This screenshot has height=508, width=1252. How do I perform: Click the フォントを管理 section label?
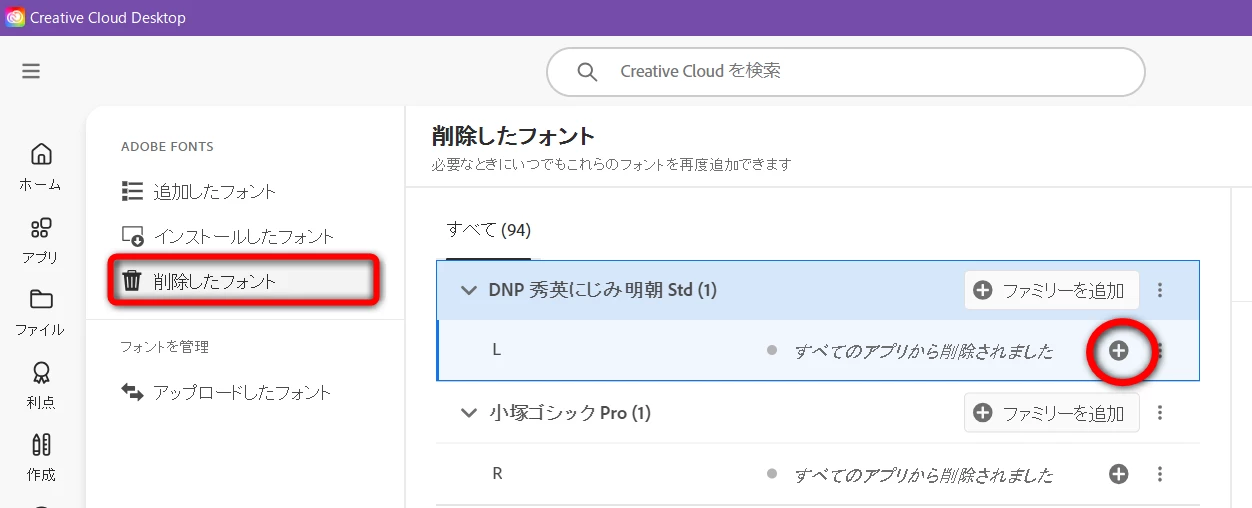(165, 347)
